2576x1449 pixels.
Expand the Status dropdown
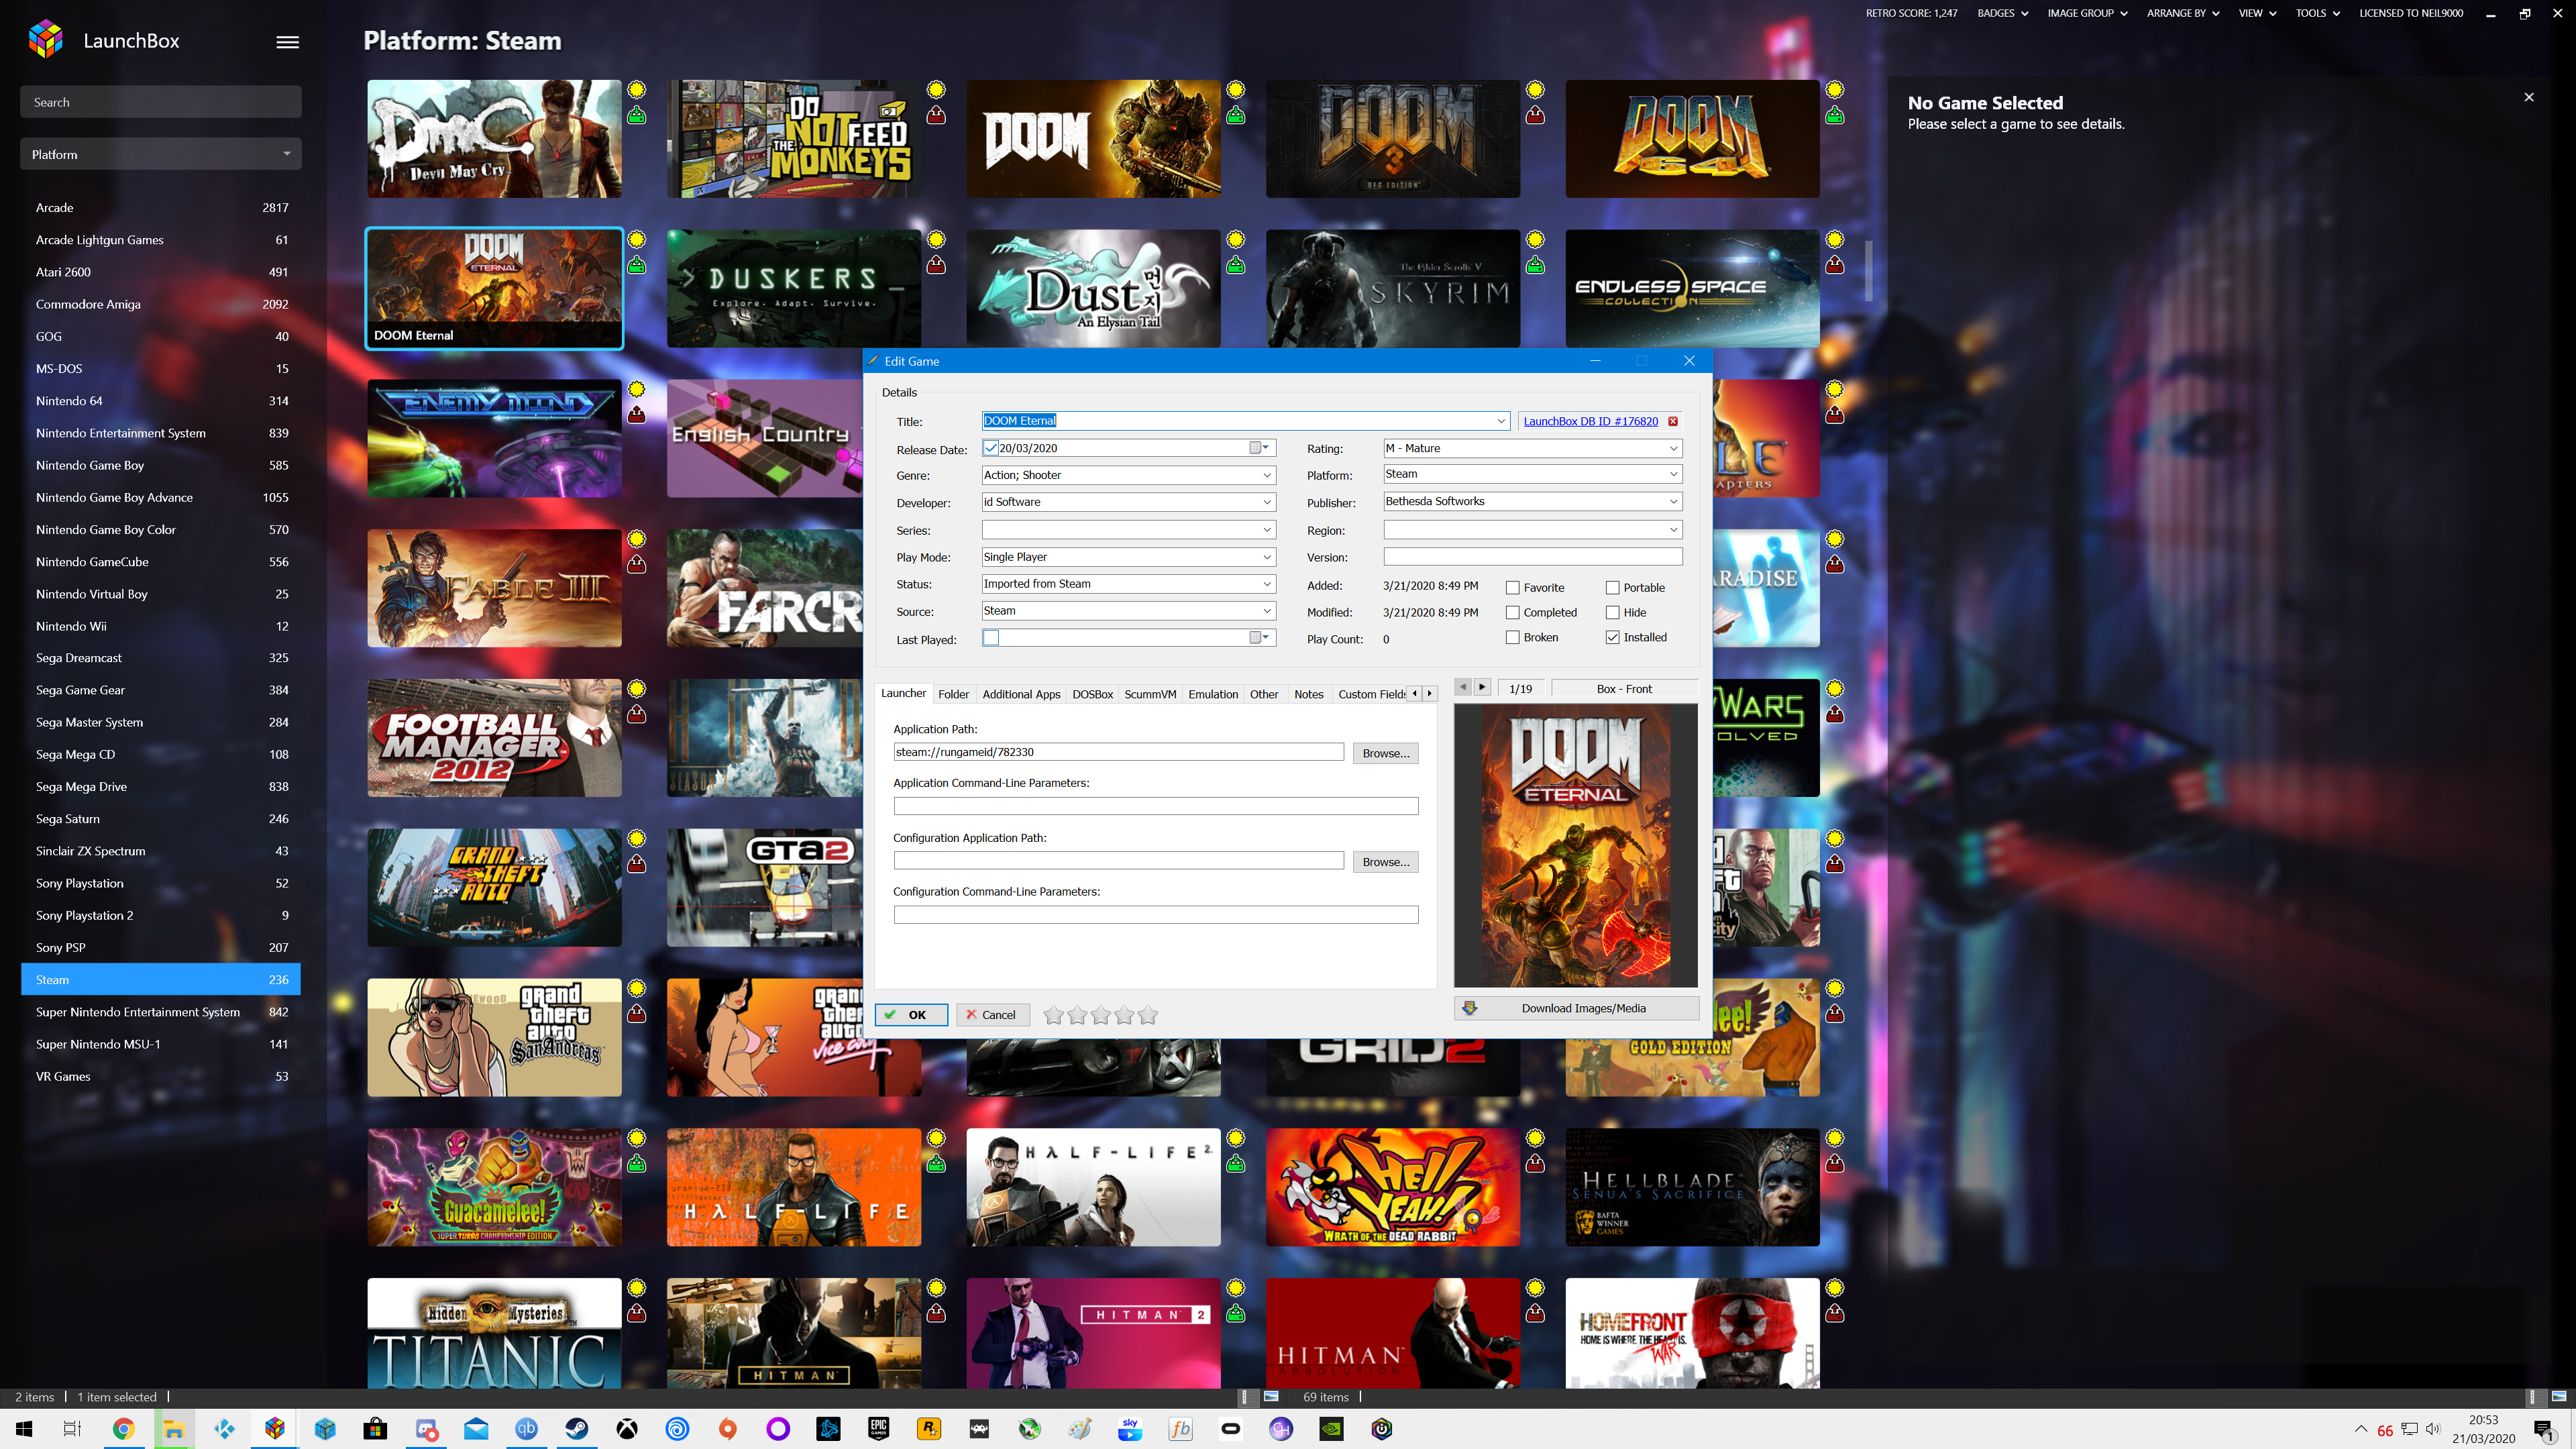click(1267, 584)
